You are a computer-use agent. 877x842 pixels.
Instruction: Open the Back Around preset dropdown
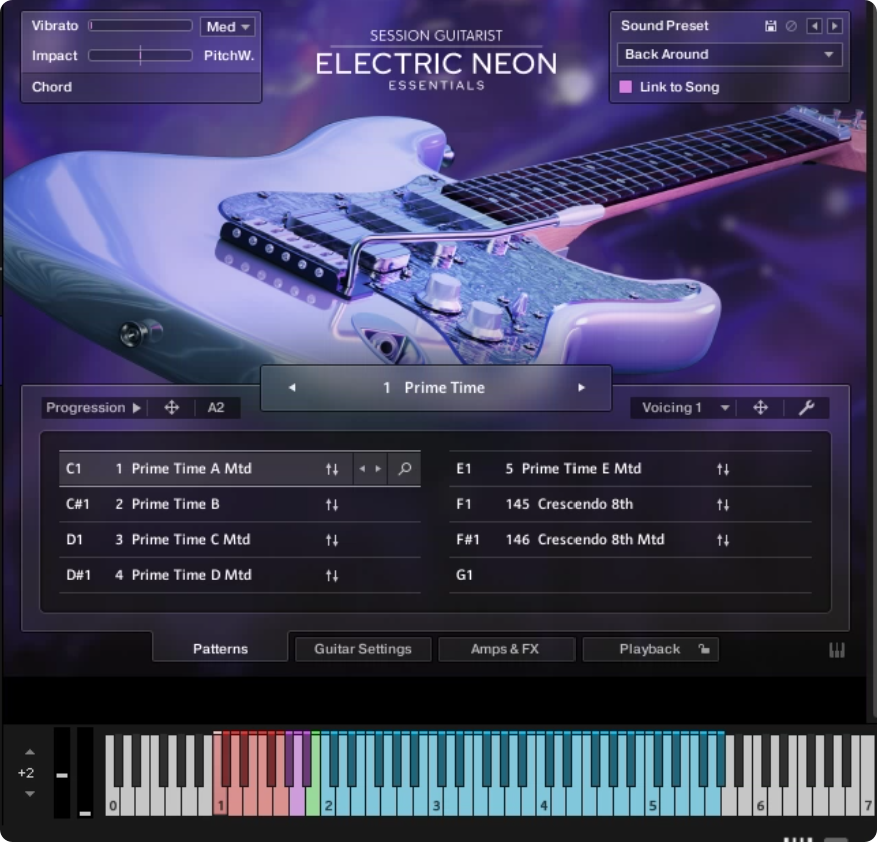(729, 54)
